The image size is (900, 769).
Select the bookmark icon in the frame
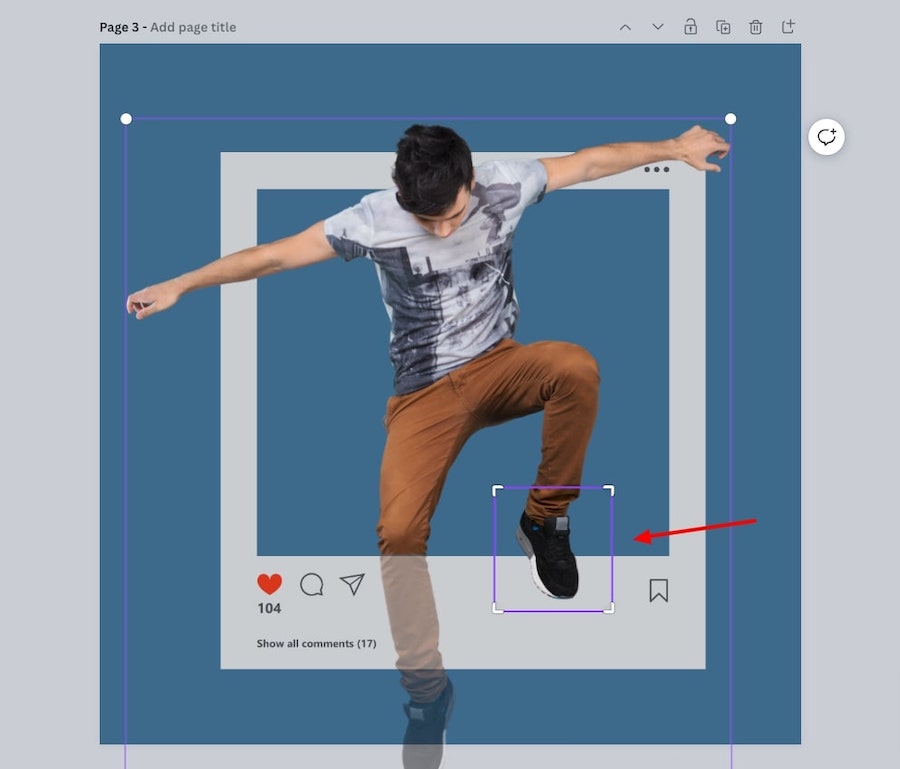tap(658, 590)
